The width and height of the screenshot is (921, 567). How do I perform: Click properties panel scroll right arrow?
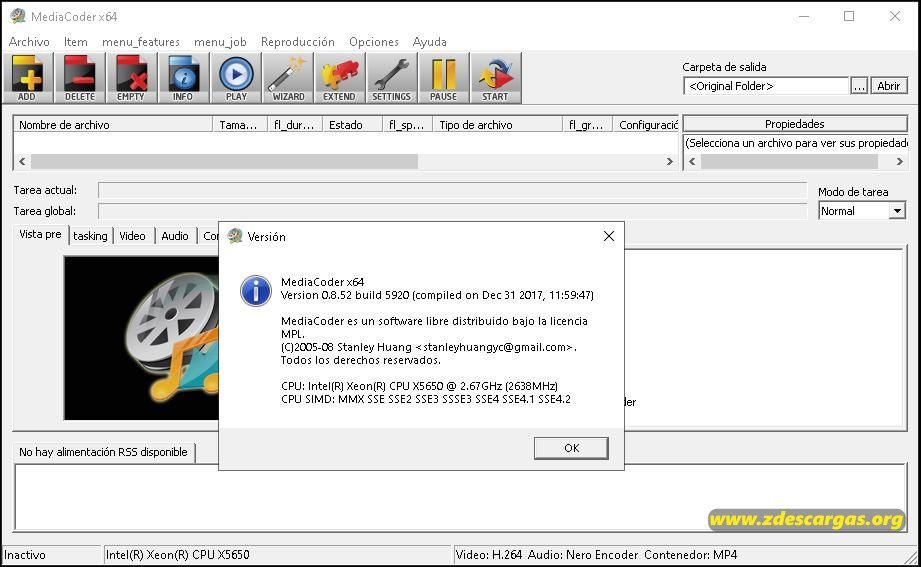(899, 161)
